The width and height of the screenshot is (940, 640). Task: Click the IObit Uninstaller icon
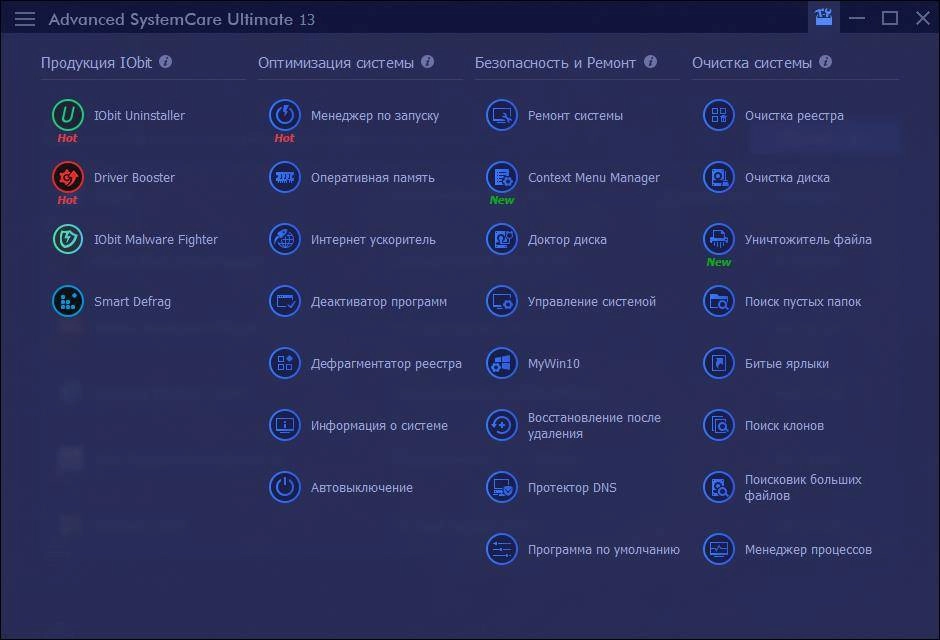point(68,115)
